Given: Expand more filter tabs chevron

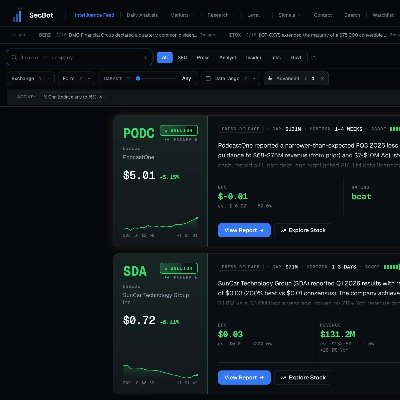Looking at the screenshot, I should [314, 57].
